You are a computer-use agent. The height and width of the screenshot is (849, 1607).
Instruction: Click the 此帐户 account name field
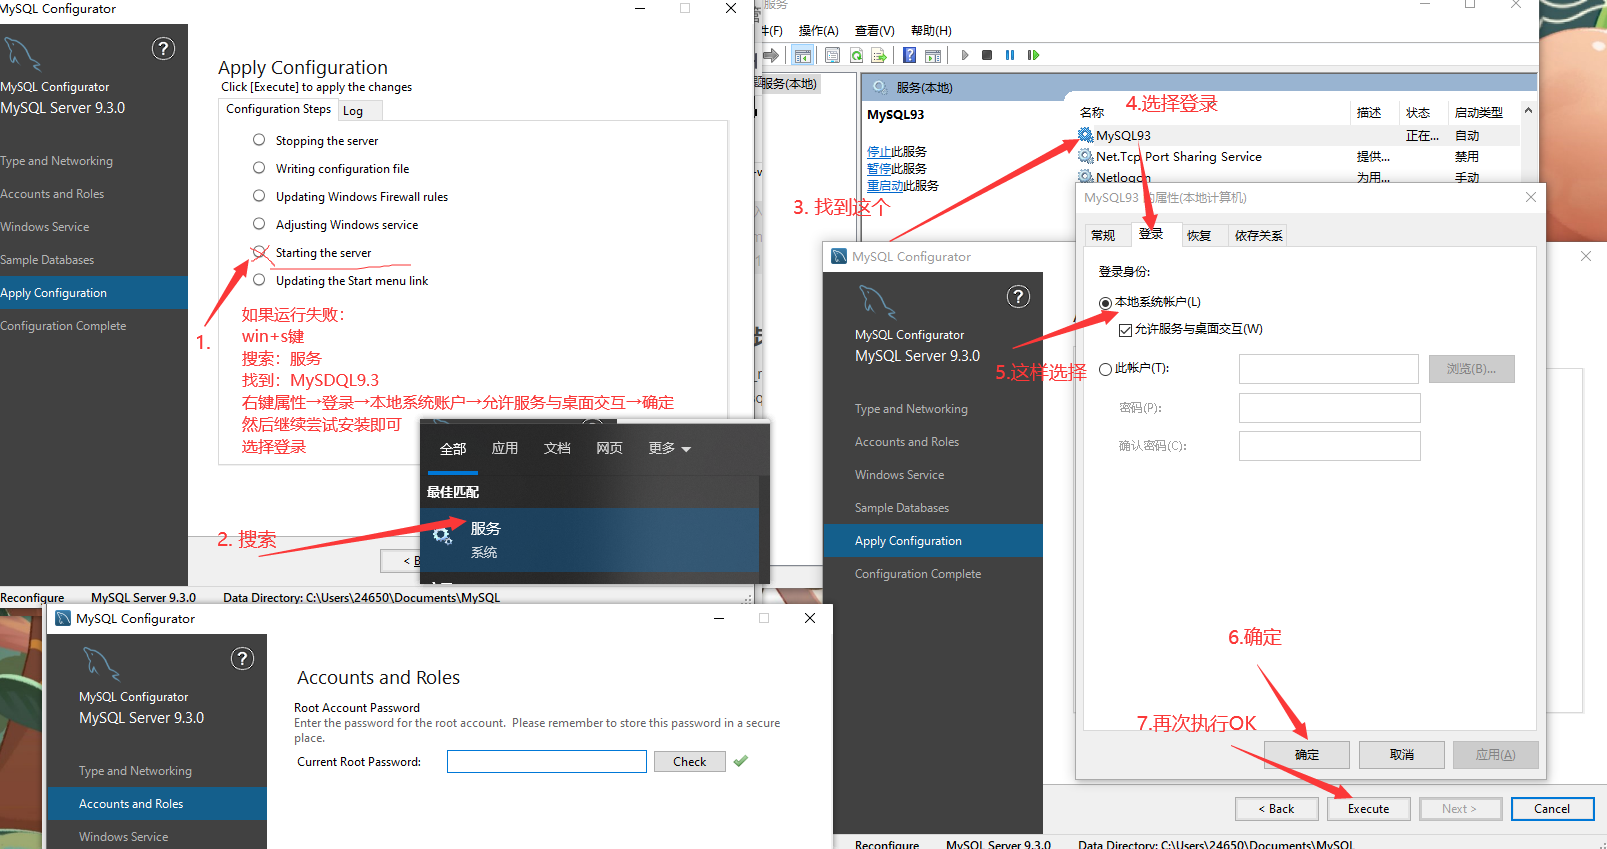(x=1328, y=369)
